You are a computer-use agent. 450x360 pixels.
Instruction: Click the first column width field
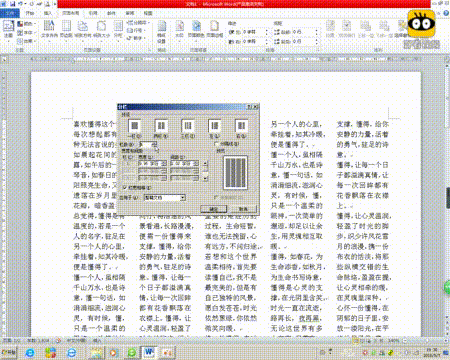pos(152,164)
